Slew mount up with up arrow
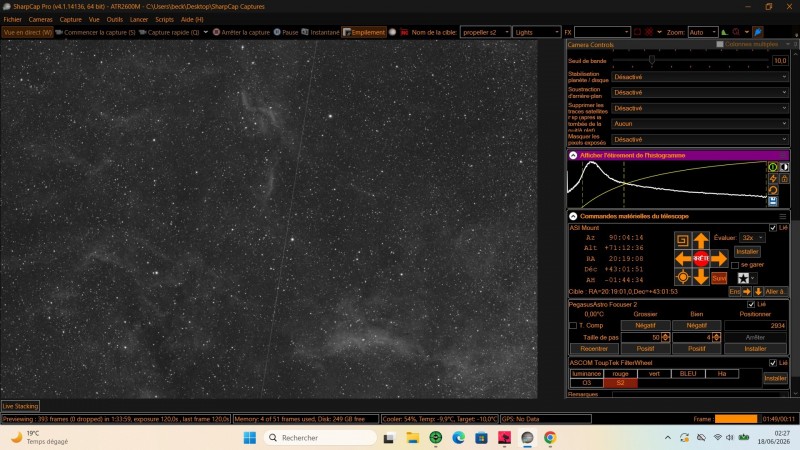 (x=701, y=240)
